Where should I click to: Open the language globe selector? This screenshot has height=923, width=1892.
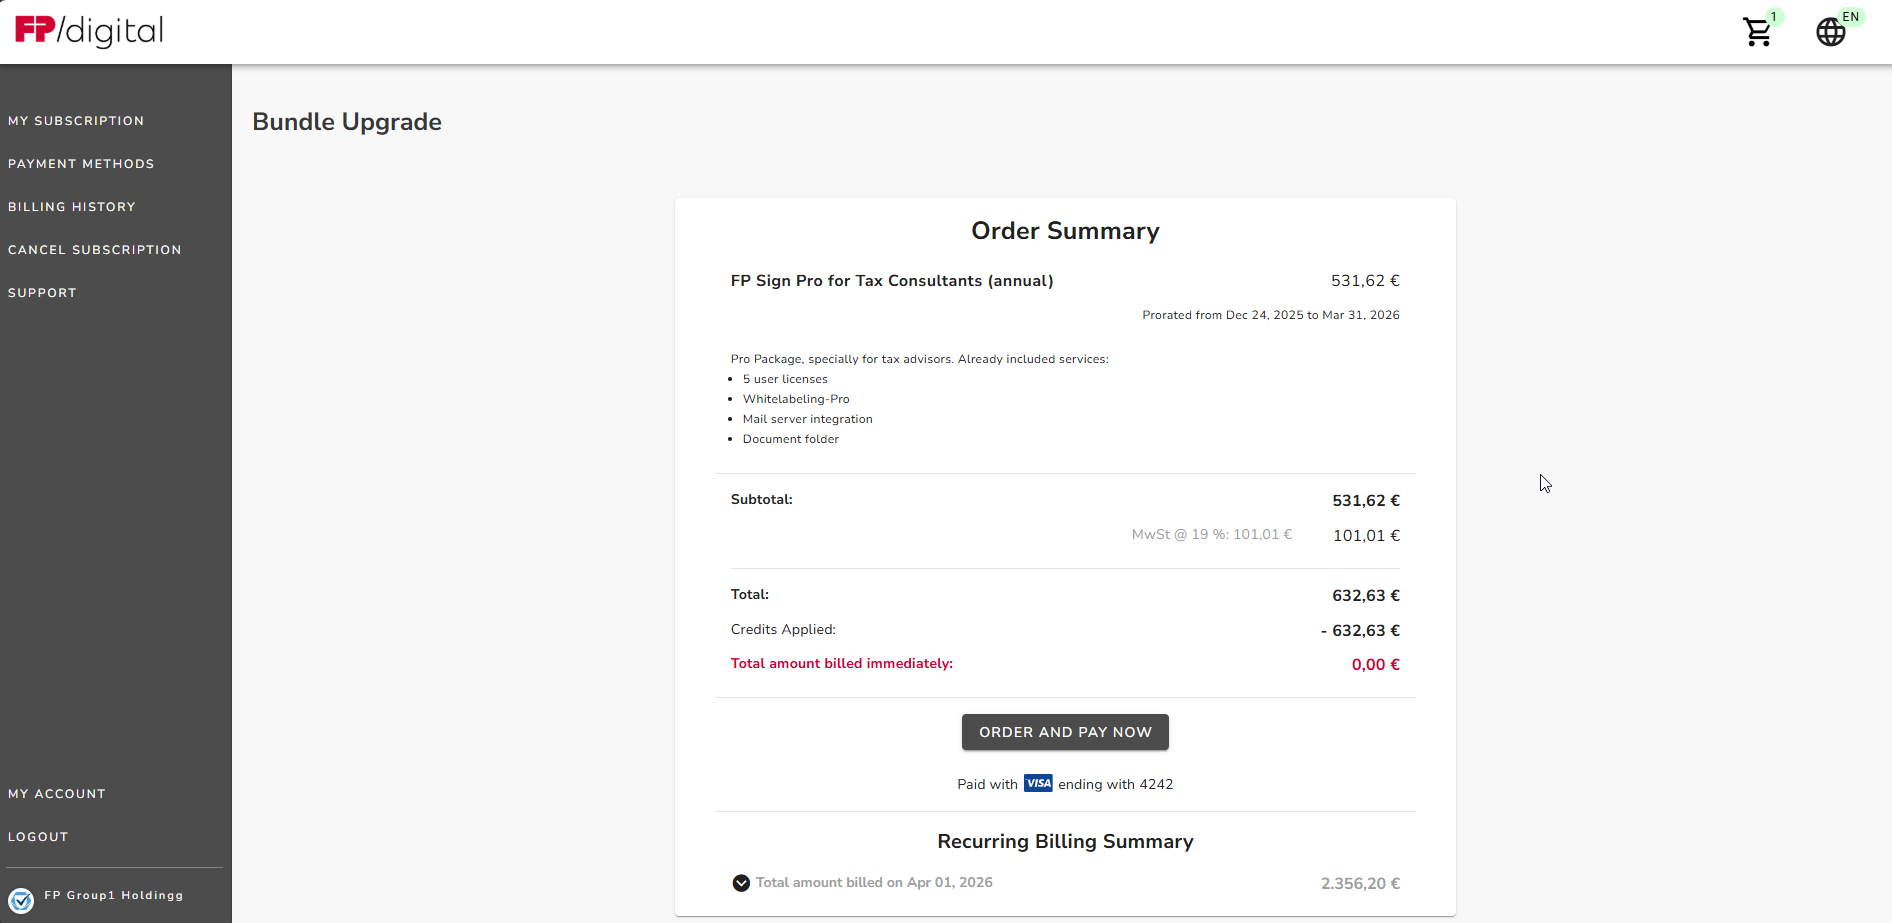click(x=1830, y=32)
